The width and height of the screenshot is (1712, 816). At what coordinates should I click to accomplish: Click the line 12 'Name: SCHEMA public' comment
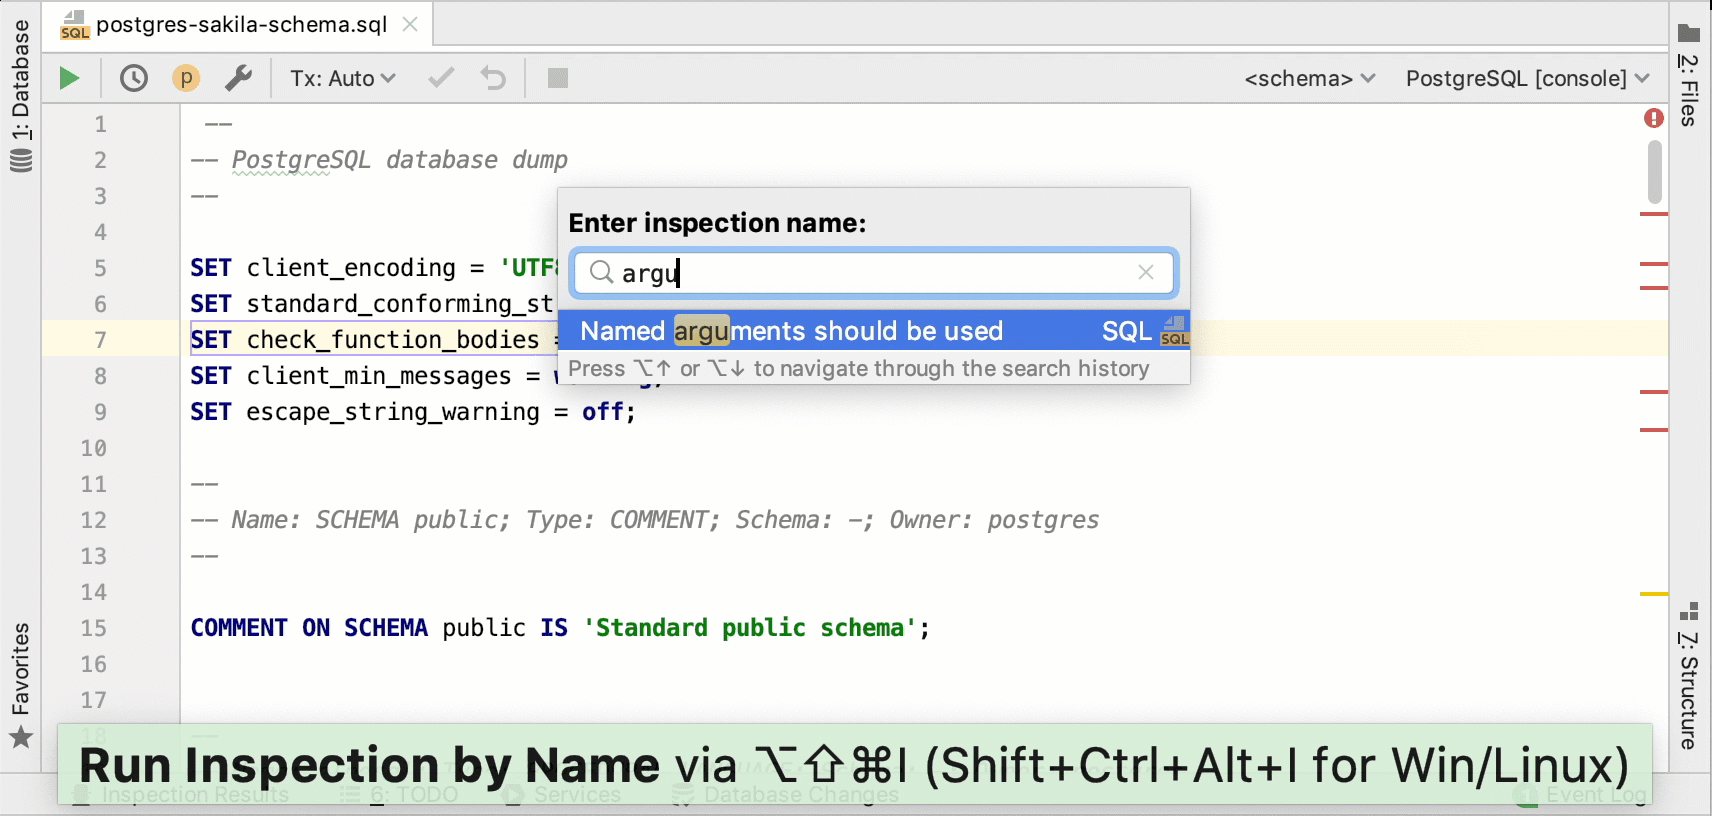point(644,520)
